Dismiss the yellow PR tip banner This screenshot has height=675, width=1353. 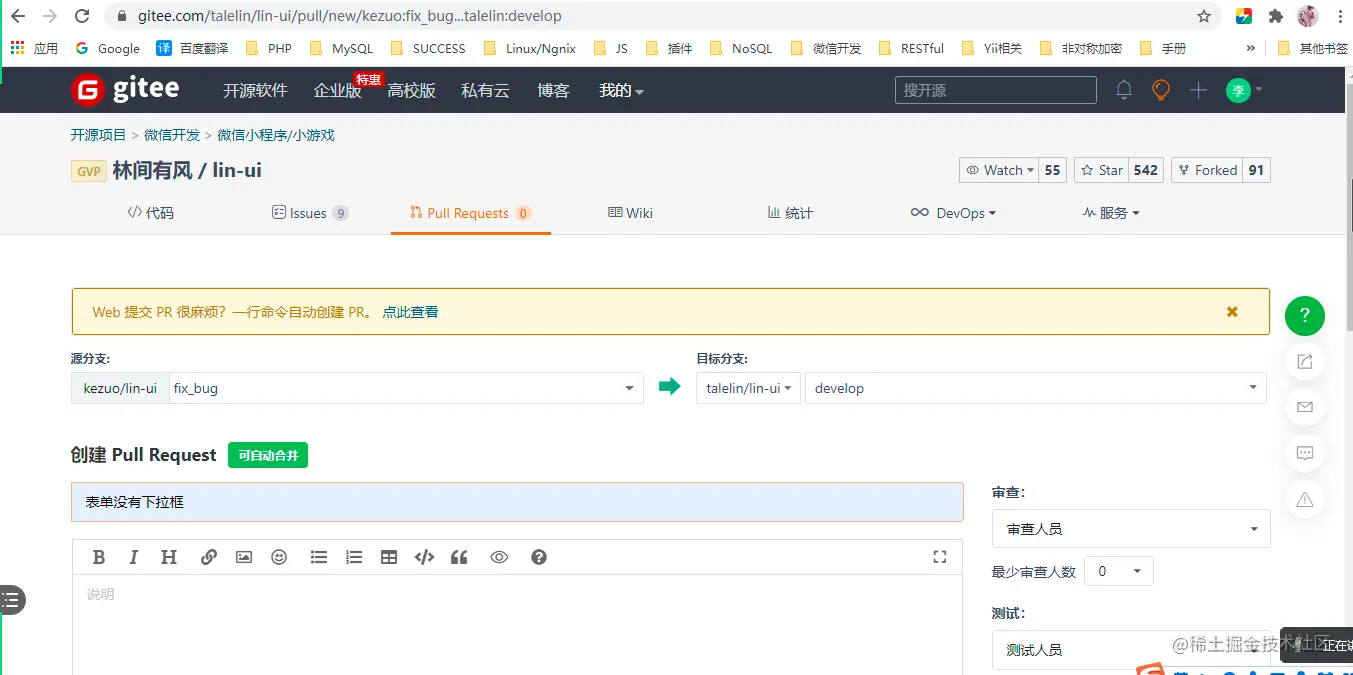pos(1232,312)
